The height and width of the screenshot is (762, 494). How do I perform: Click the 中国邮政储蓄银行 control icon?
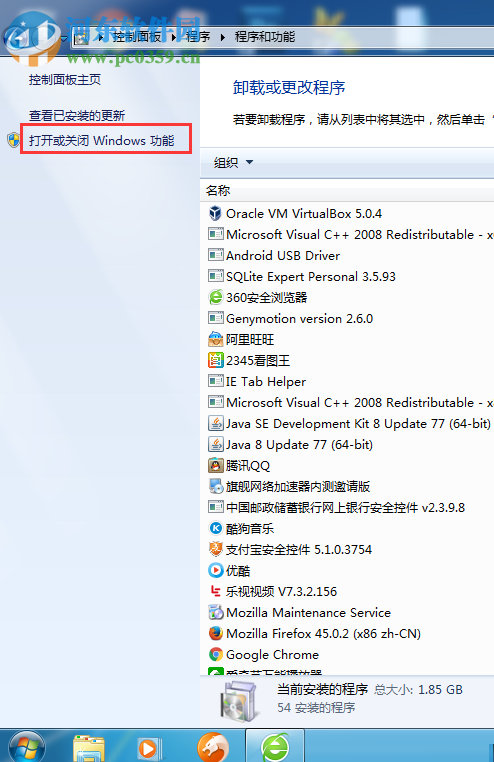coord(215,507)
